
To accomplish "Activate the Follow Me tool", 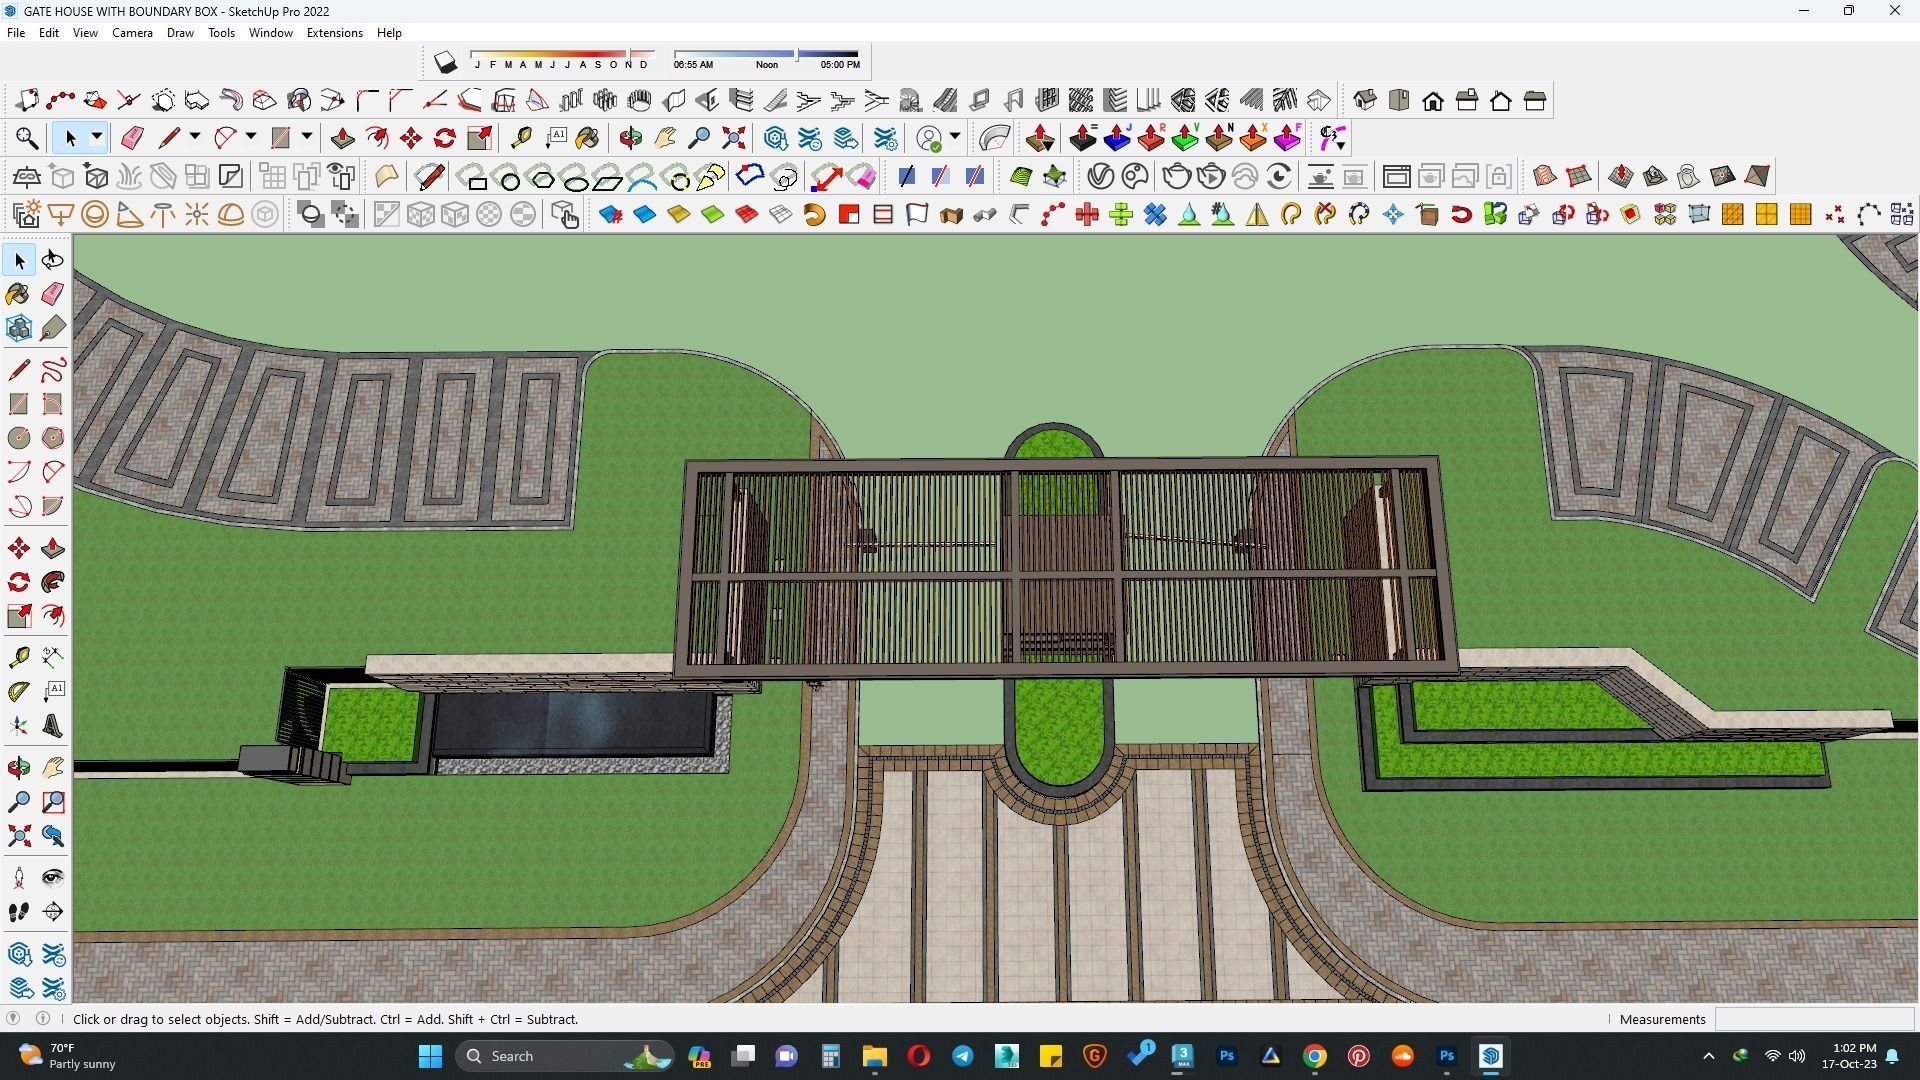I will tap(53, 582).
